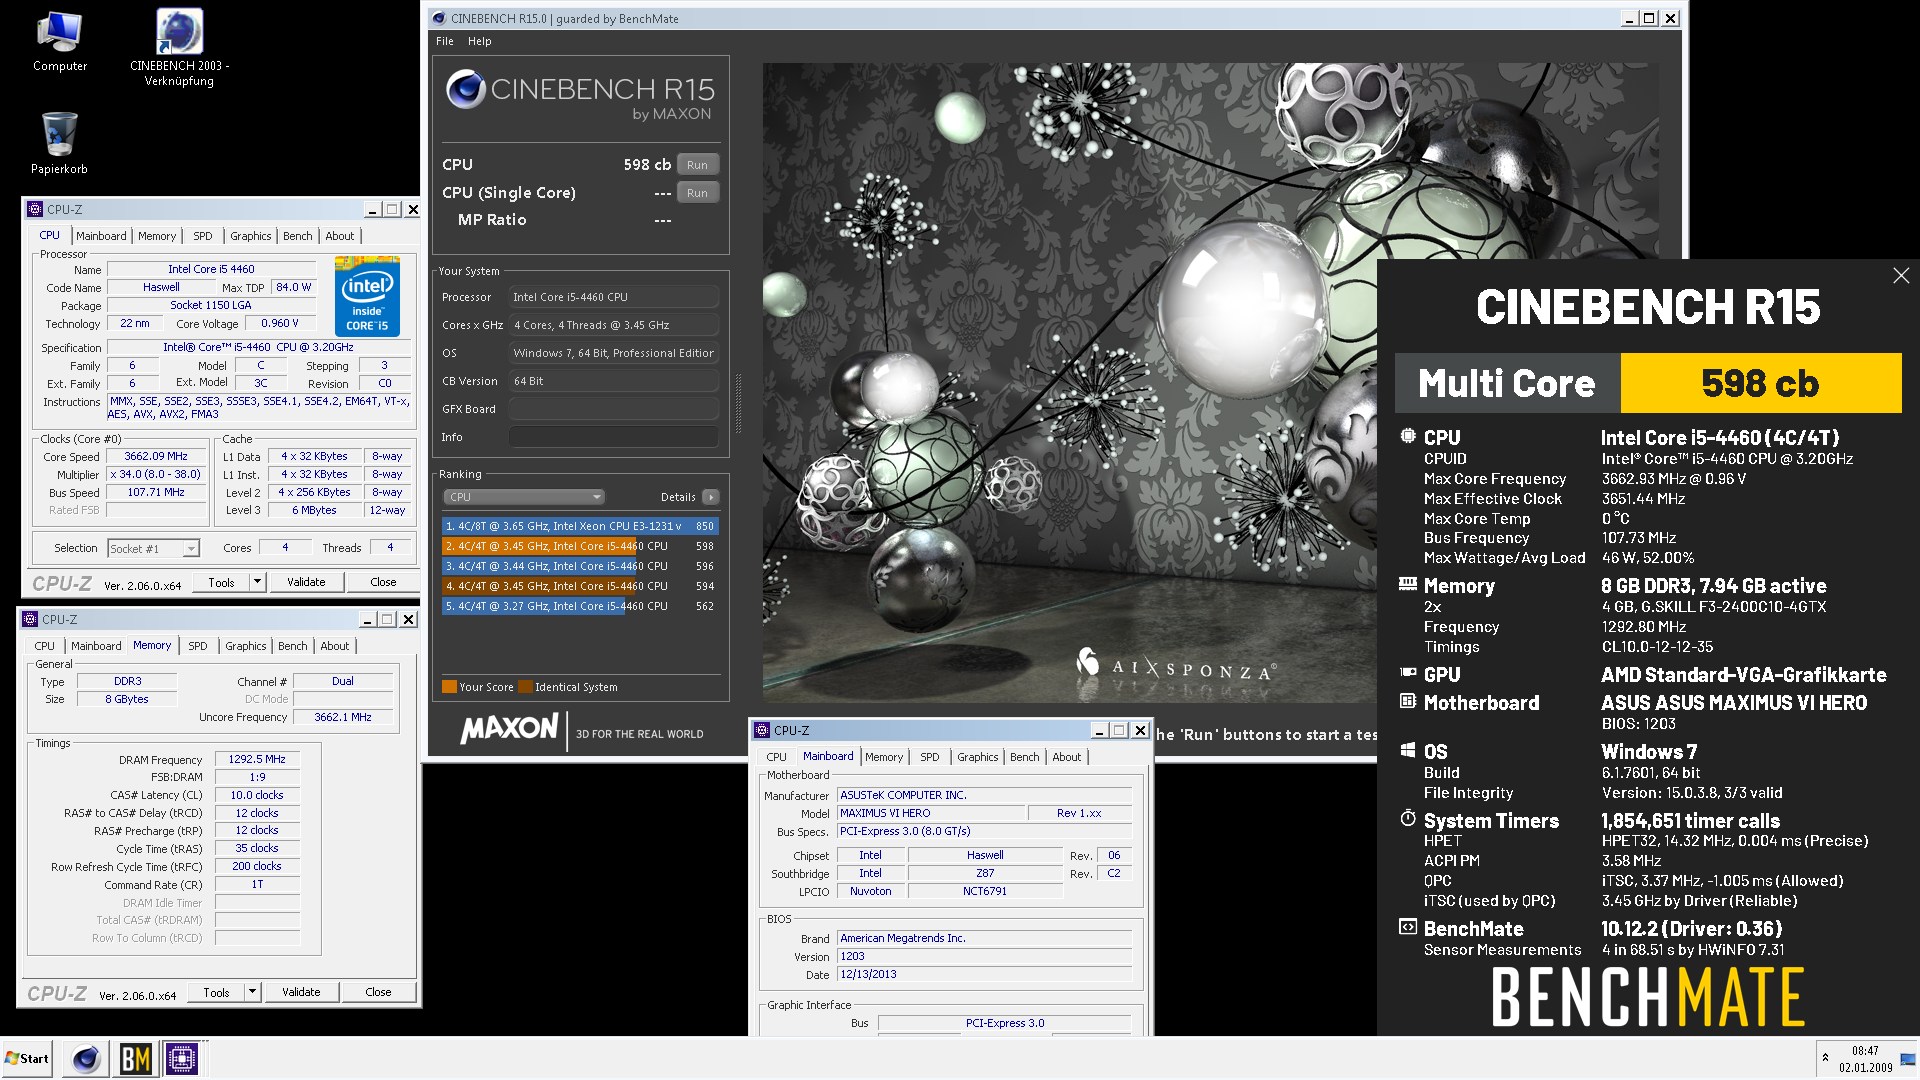This screenshot has width=1920, height=1080.
Task: Select ranking entry with score 562
Action: coord(580,606)
